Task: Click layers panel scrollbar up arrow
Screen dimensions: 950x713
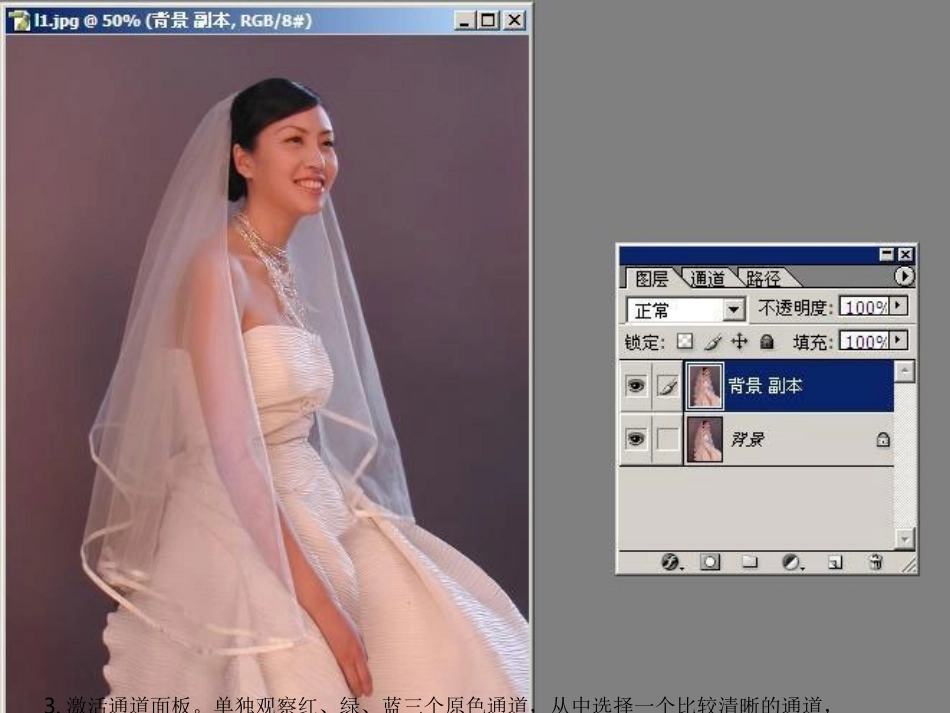Action: (x=904, y=371)
